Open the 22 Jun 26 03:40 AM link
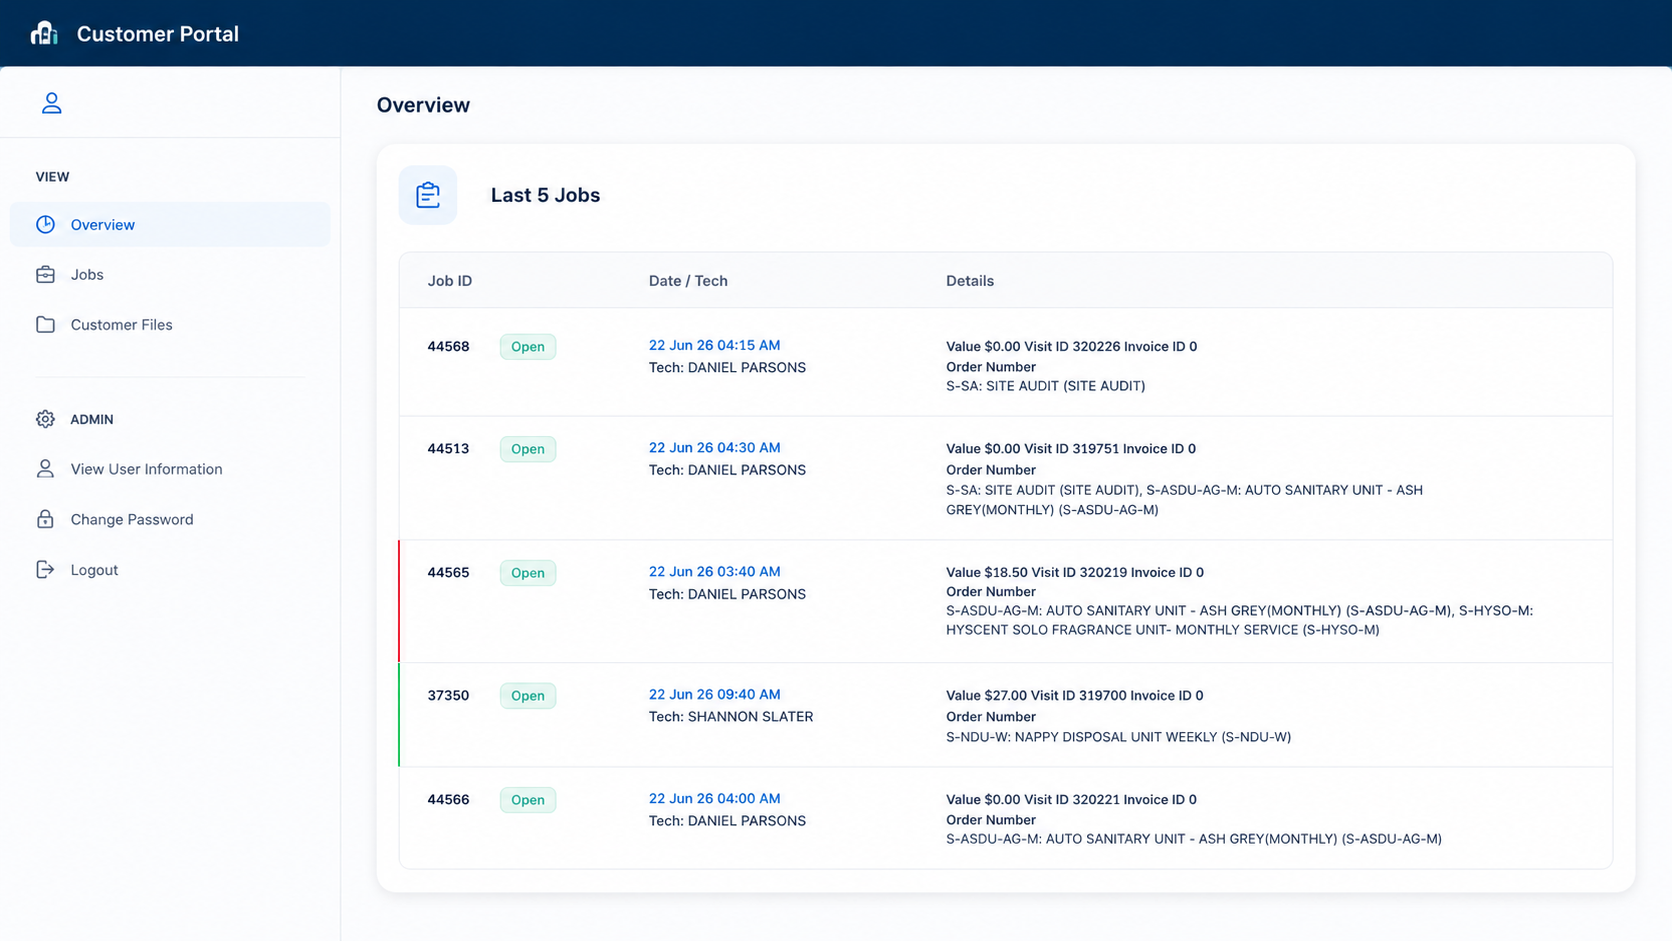Viewport: 1672px width, 941px height. click(714, 571)
